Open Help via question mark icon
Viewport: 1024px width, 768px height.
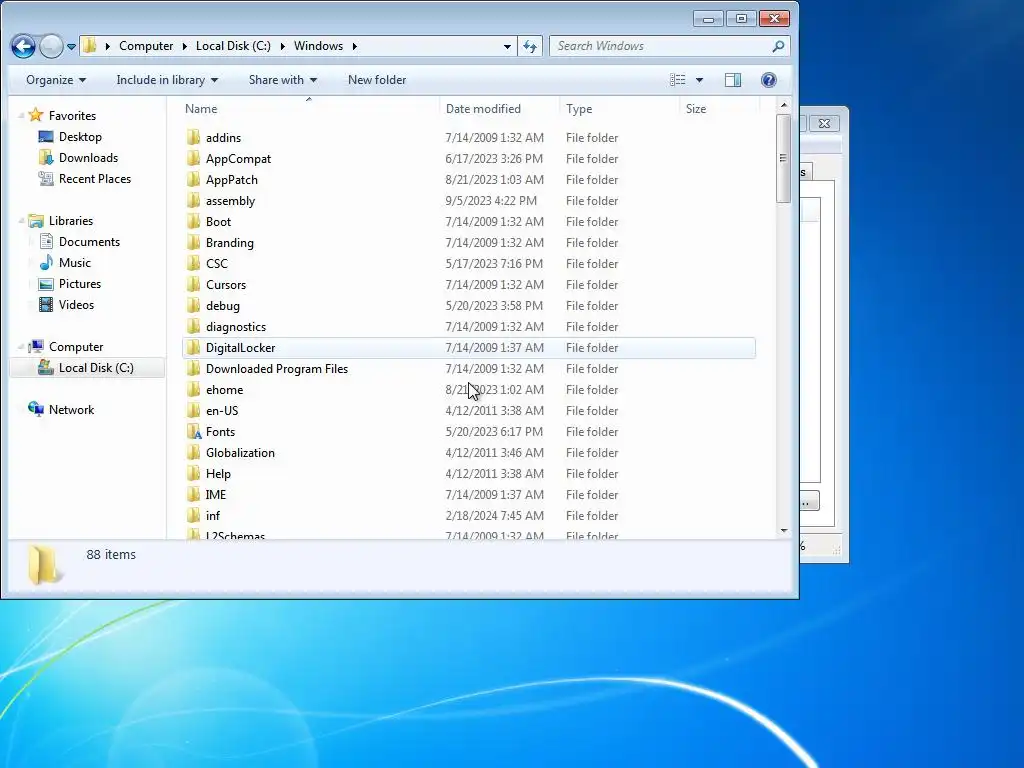(x=769, y=80)
